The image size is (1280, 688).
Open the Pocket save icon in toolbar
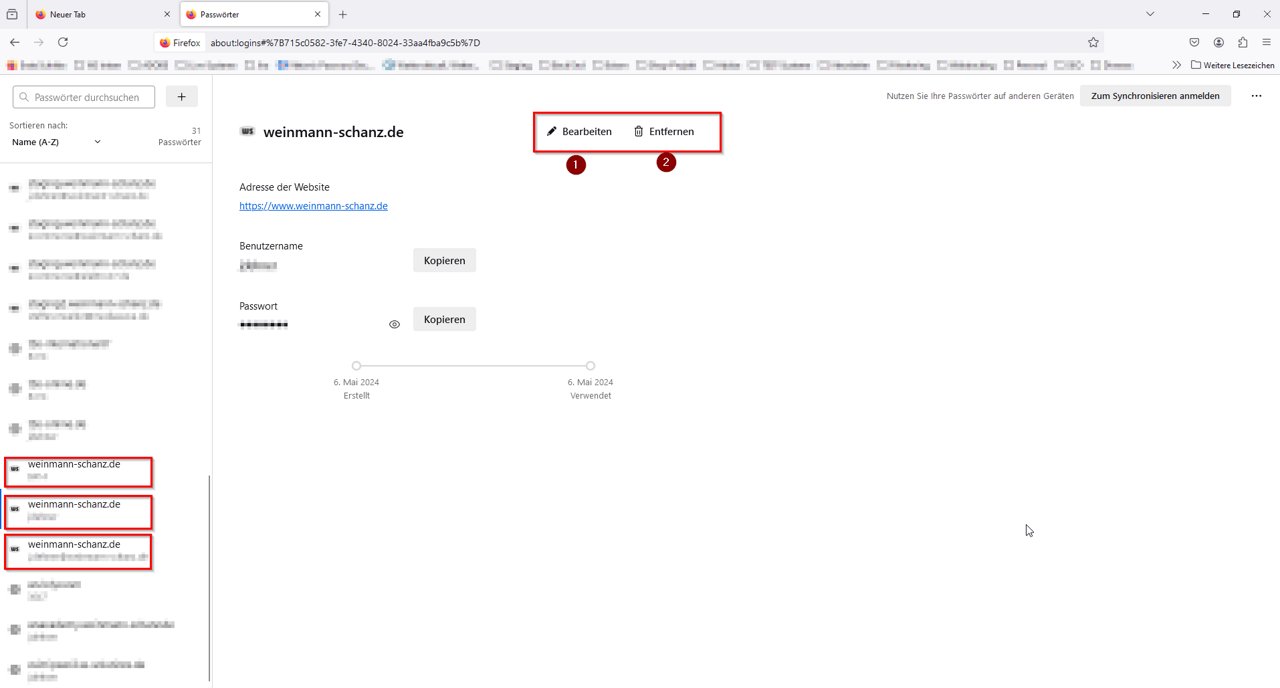coord(1194,43)
